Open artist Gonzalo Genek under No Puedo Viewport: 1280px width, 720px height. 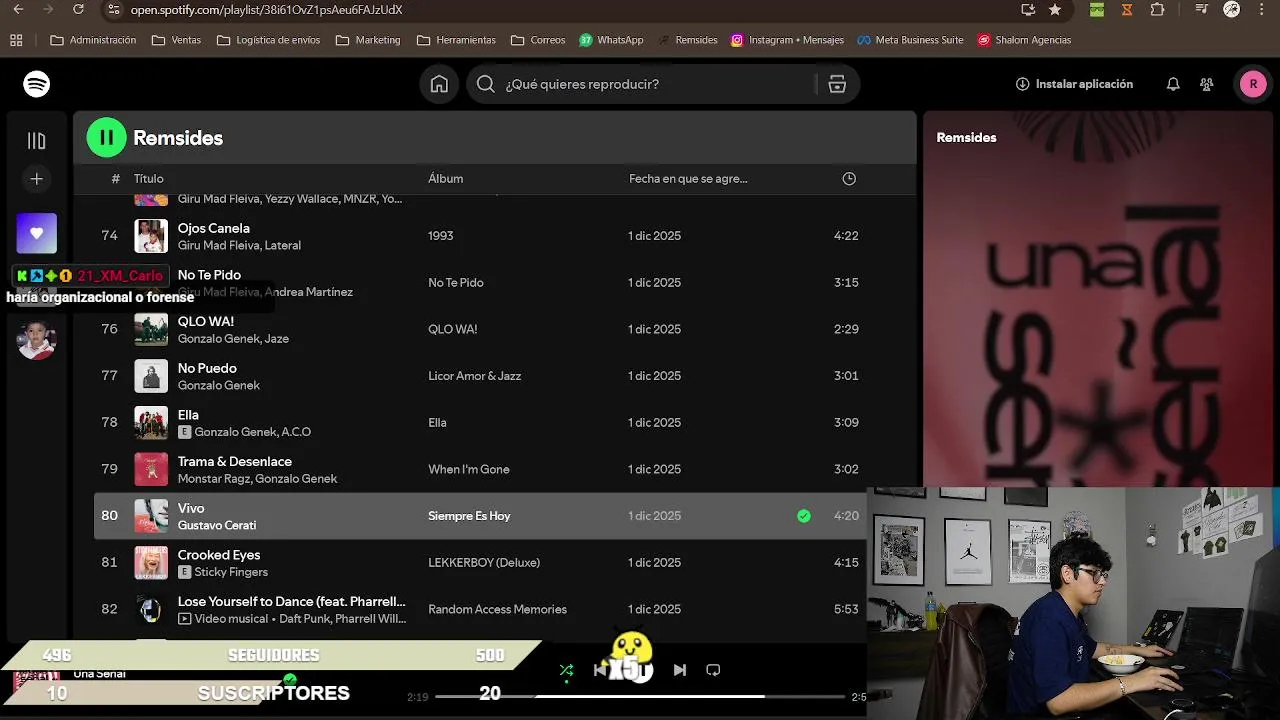219,385
